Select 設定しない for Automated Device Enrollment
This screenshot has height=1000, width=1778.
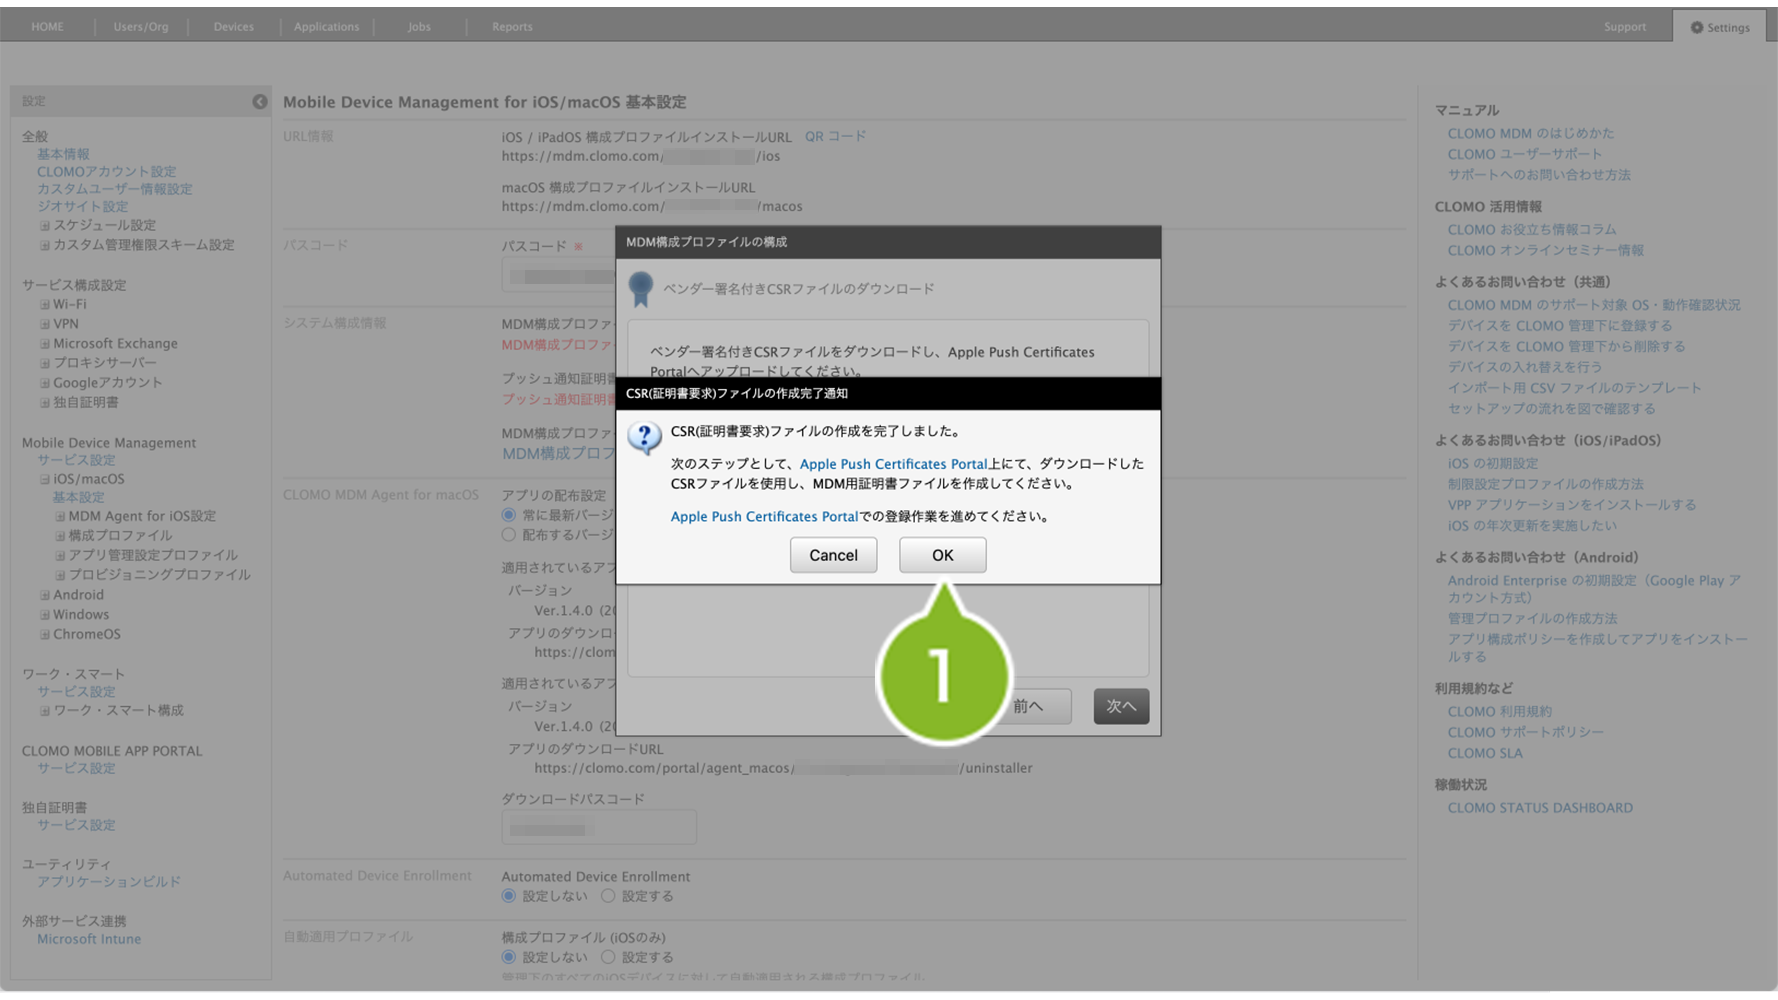point(509,896)
